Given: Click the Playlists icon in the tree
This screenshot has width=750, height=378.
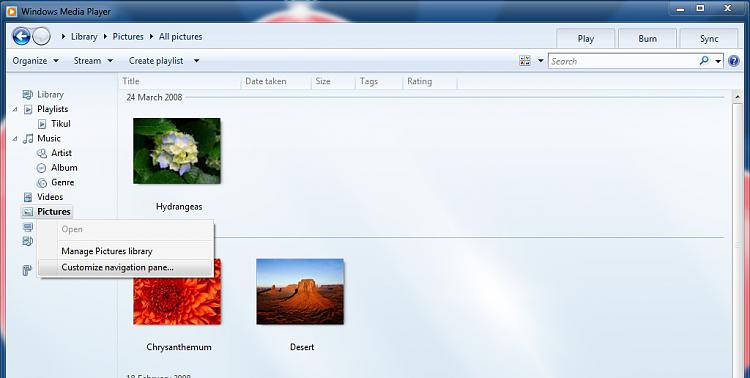Looking at the screenshot, I should (28, 110).
